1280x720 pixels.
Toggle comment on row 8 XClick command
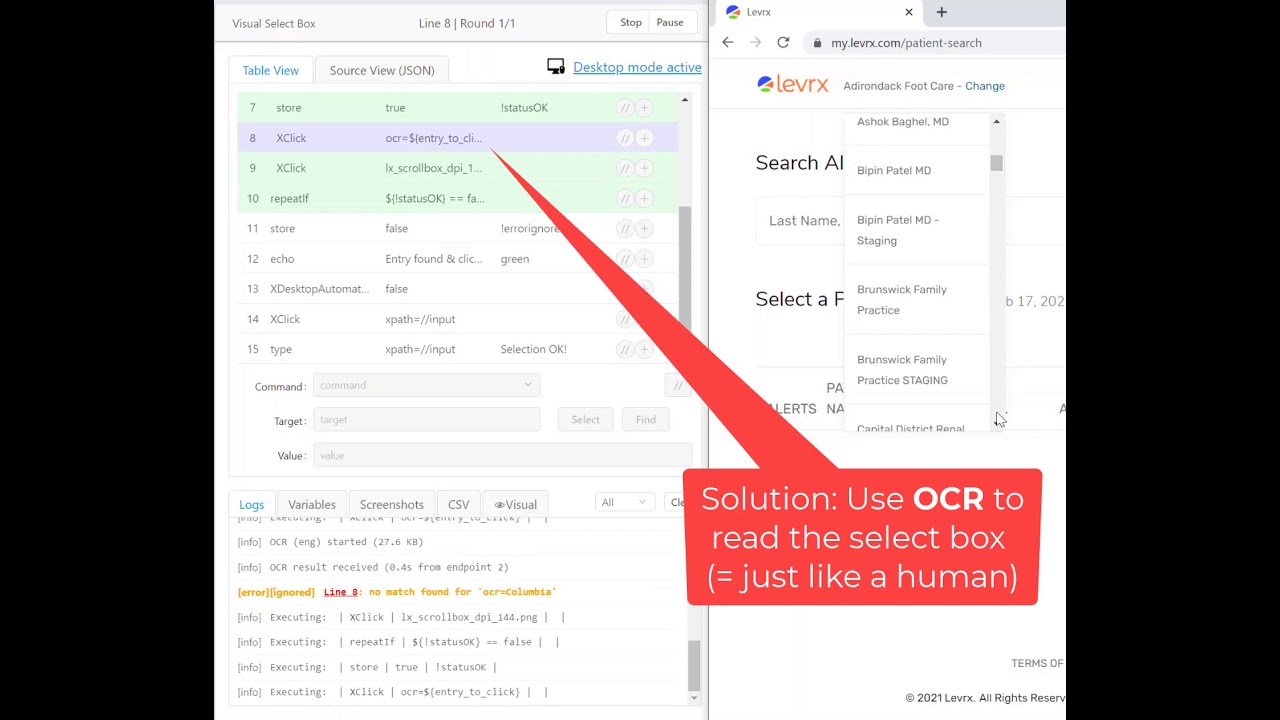click(625, 138)
